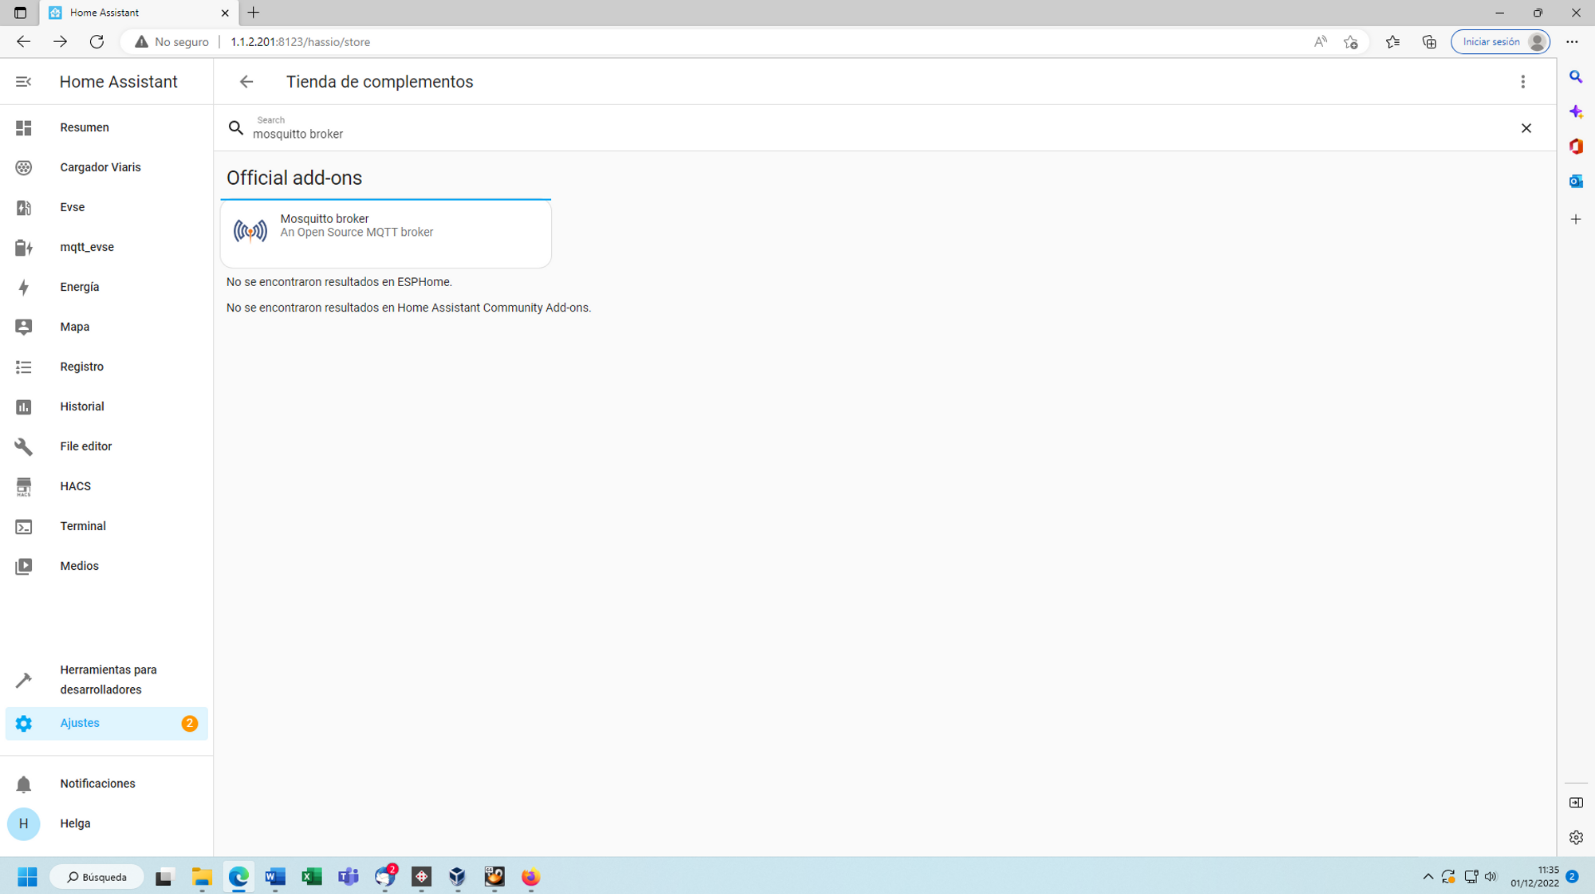Open the Mosquitto broker add-on card

(x=386, y=233)
